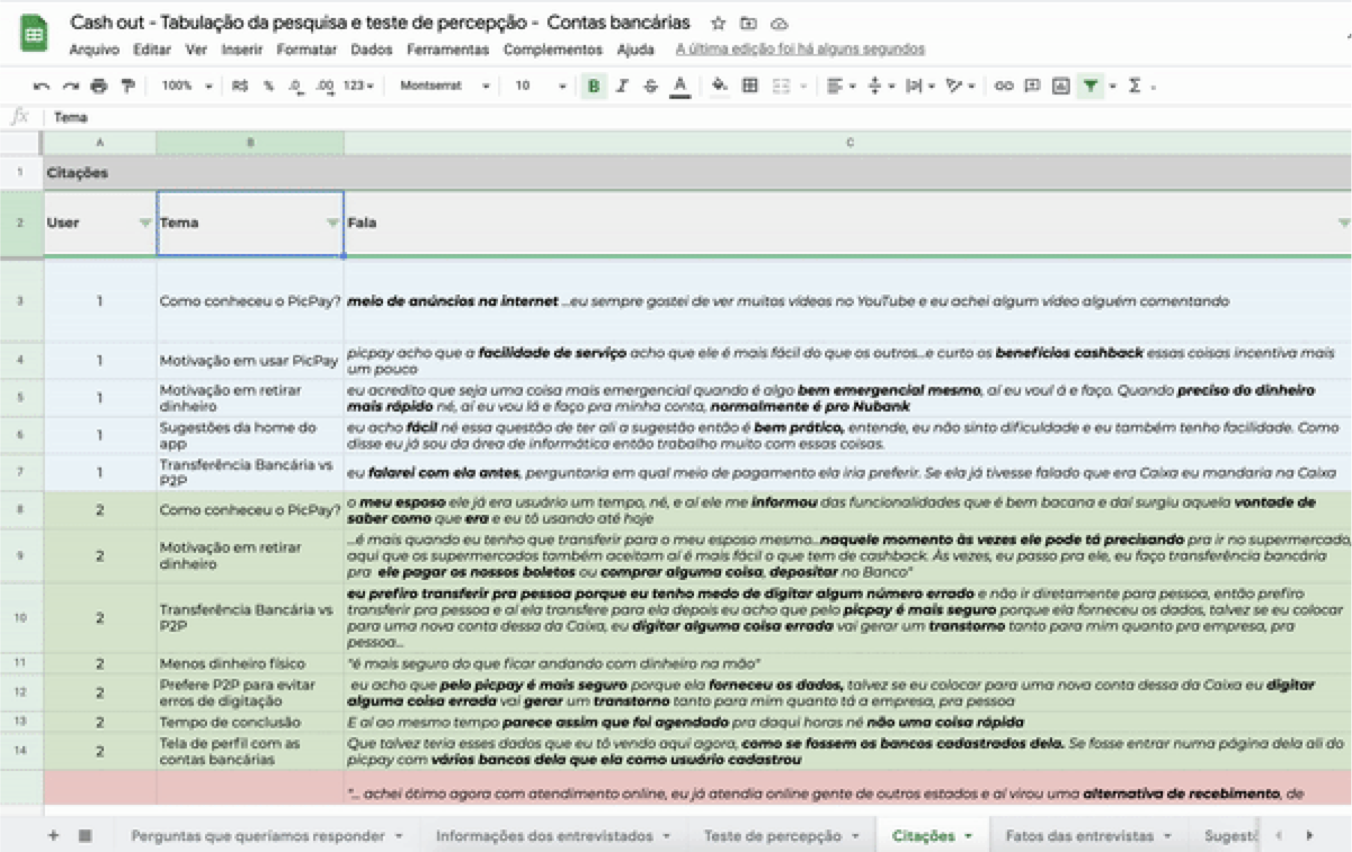Open the zoom level dropdown
The height and width of the screenshot is (852, 1352).
pyautogui.click(x=186, y=86)
